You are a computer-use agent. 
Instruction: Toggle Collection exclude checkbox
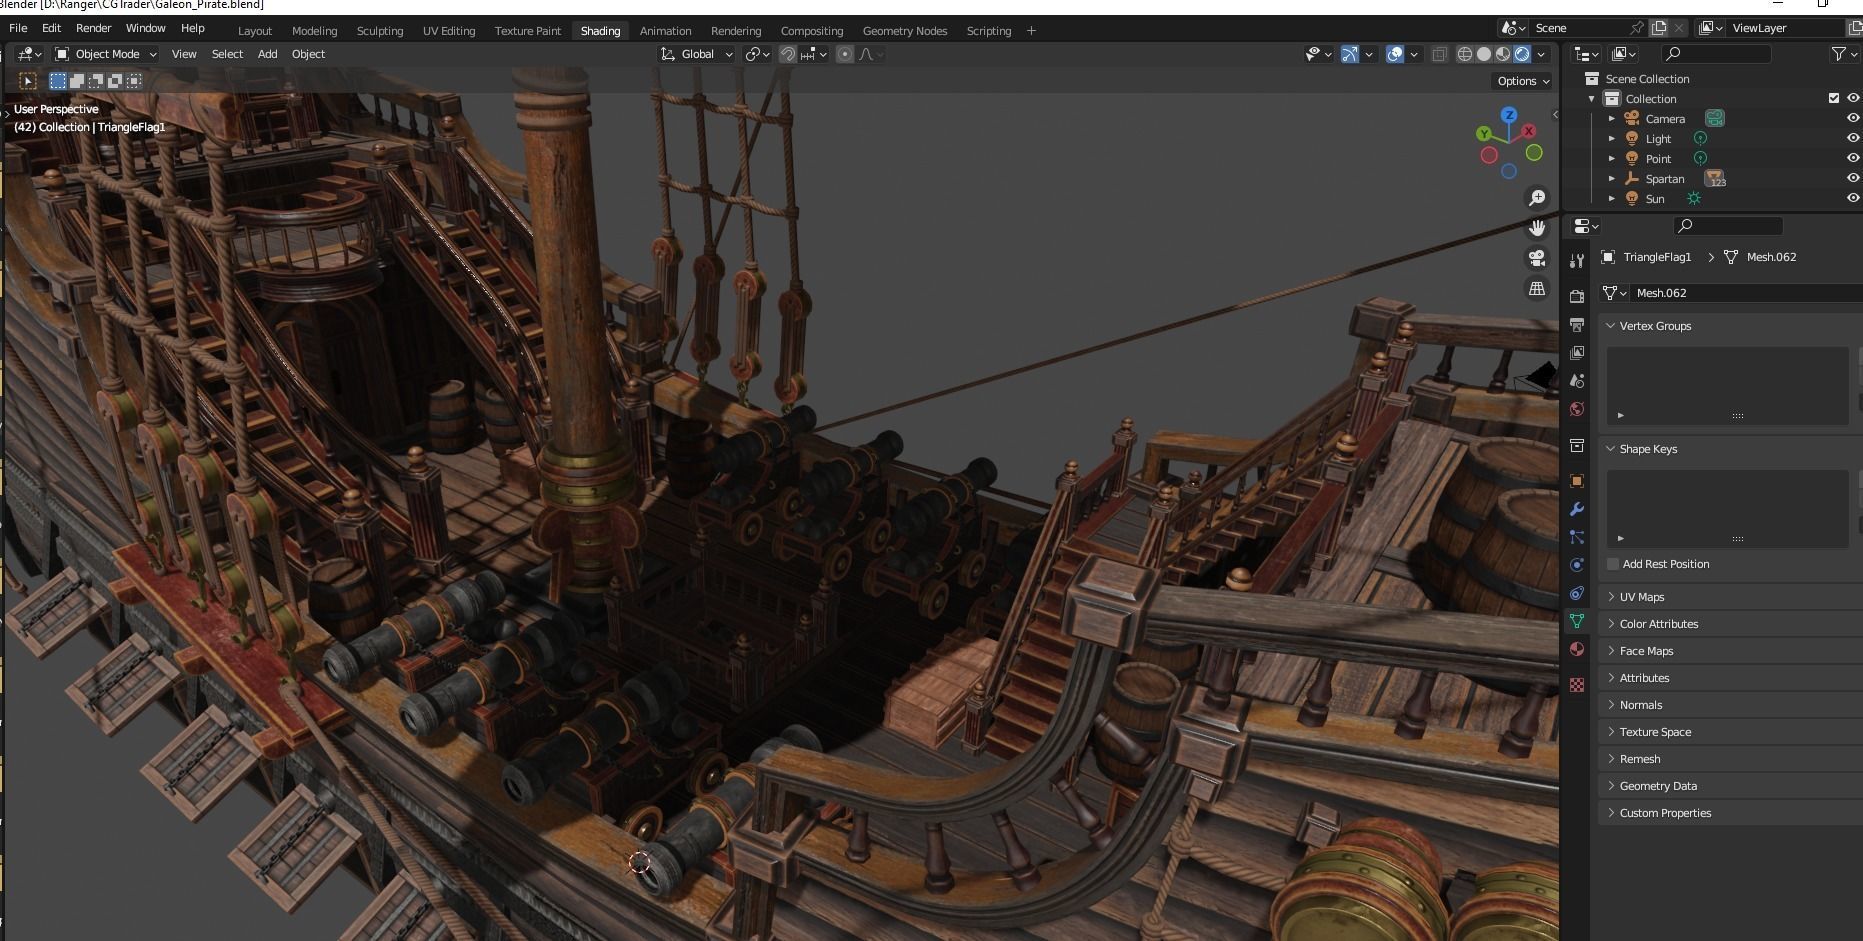point(1834,98)
